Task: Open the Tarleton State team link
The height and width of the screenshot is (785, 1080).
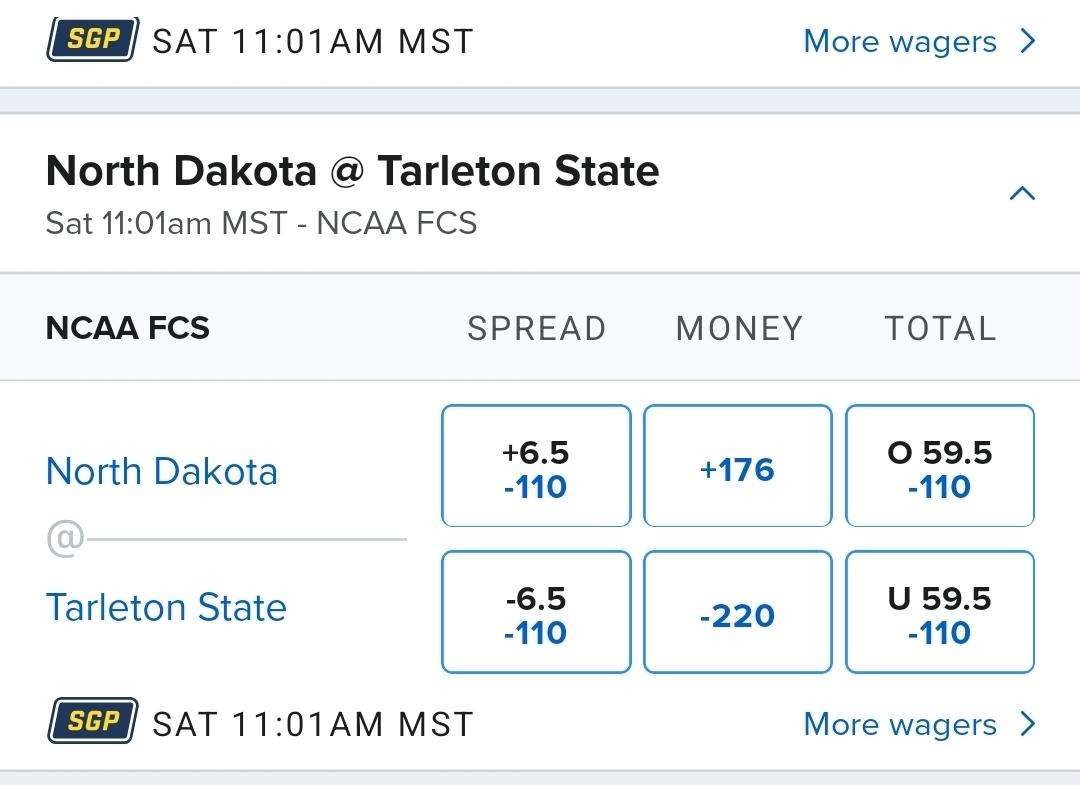Action: coord(166,608)
